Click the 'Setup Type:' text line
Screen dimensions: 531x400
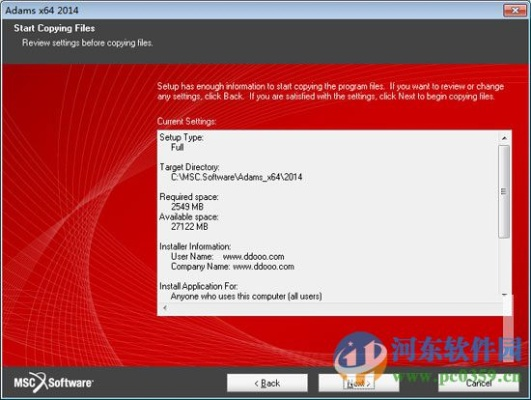point(181,138)
